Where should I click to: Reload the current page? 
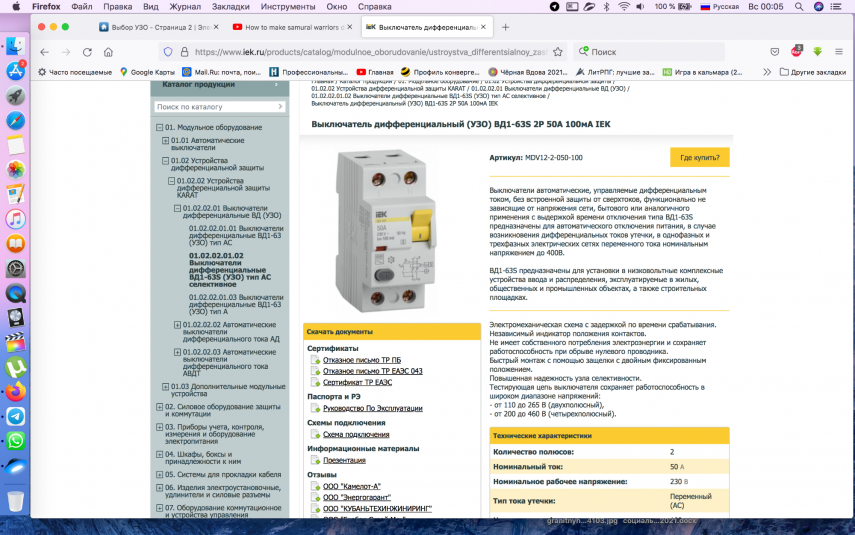(87, 52)
